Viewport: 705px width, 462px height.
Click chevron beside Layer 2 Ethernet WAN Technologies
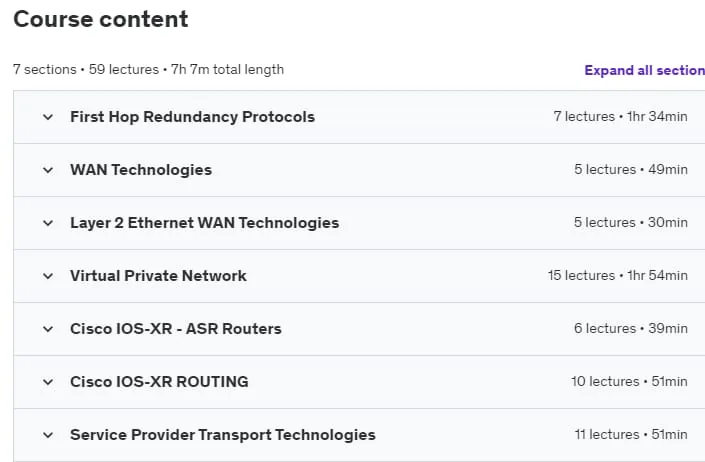coord(48,223)
